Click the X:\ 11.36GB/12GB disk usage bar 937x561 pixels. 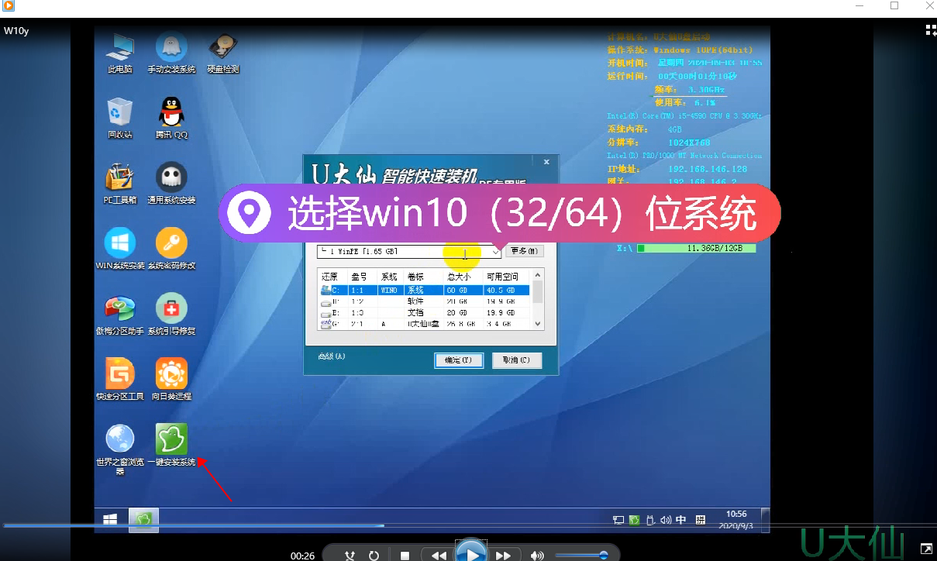tap(696, 248)
